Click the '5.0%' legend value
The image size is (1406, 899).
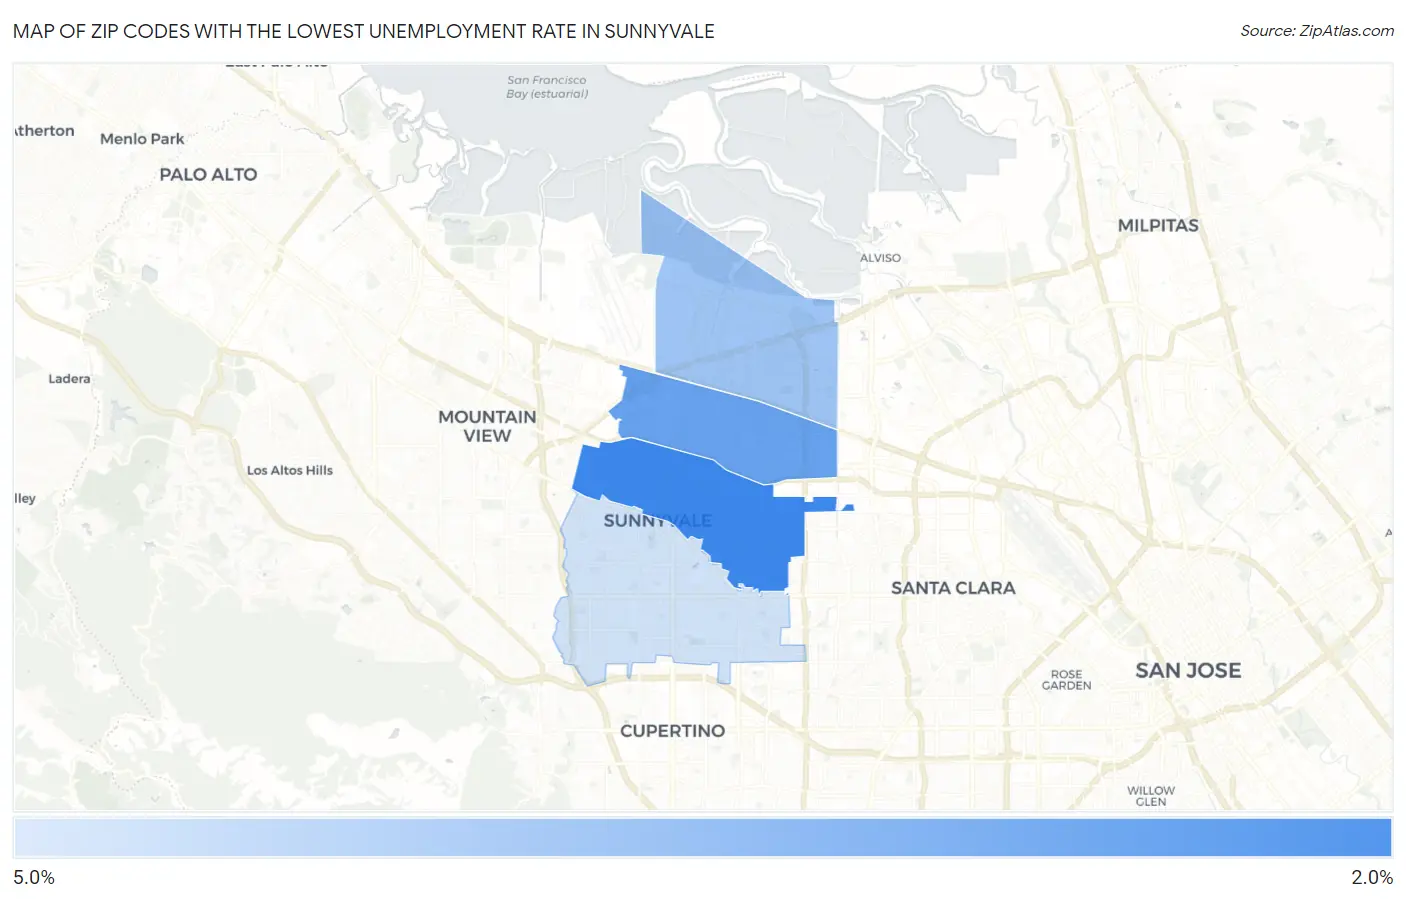pos(34,877)
